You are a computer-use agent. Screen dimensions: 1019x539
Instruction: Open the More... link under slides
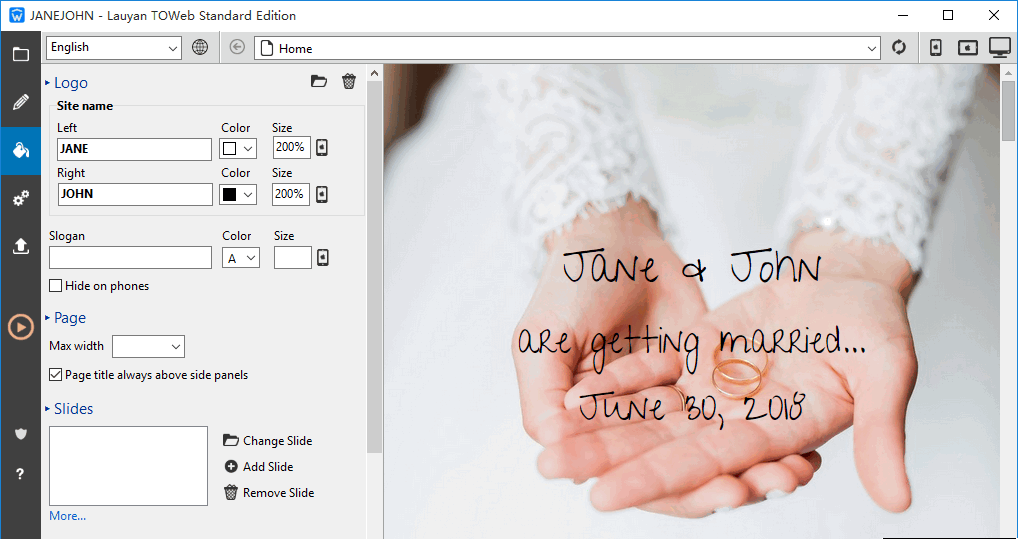(67, 516)
